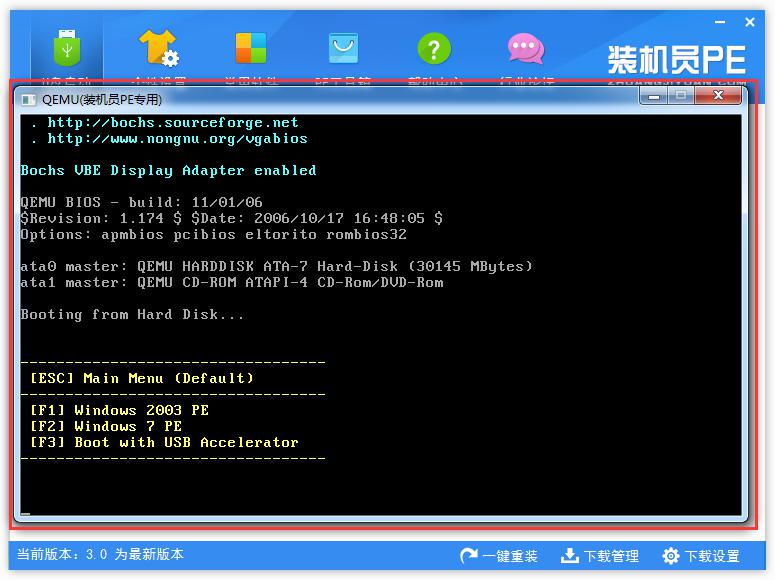Expand the main window dropdown menu arrow
This screenshot has width=775, height=580.
pyautogui.click(x=718, y=22)
